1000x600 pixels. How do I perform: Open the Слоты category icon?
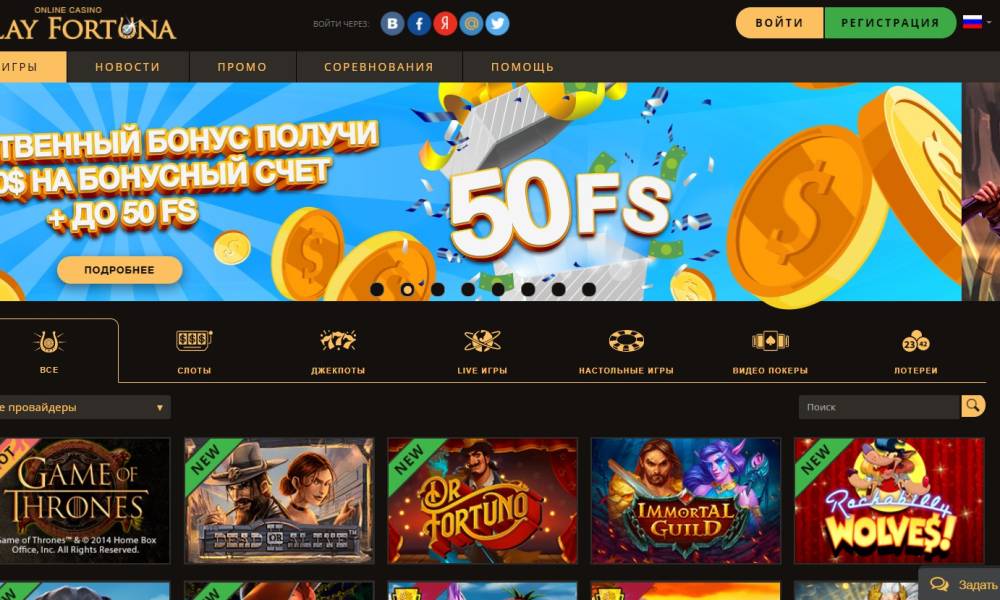pos(194,341)
